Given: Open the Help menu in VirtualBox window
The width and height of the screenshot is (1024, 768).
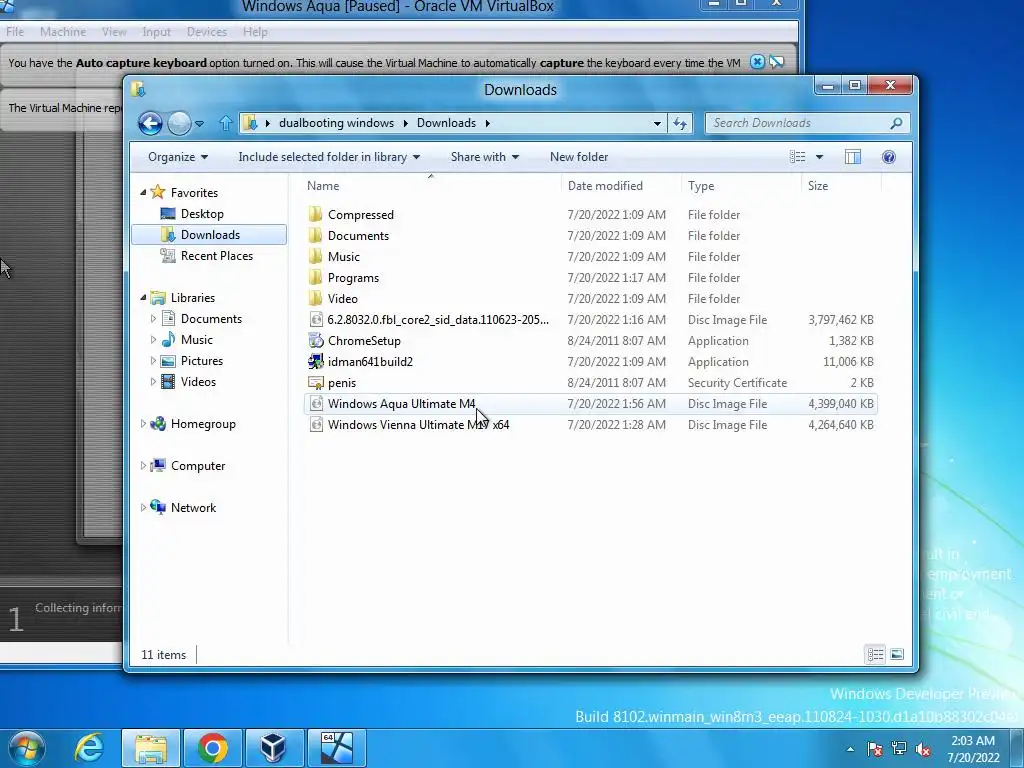Looking at the screenshot, I should pyautogui.click(x=255, y=31).
